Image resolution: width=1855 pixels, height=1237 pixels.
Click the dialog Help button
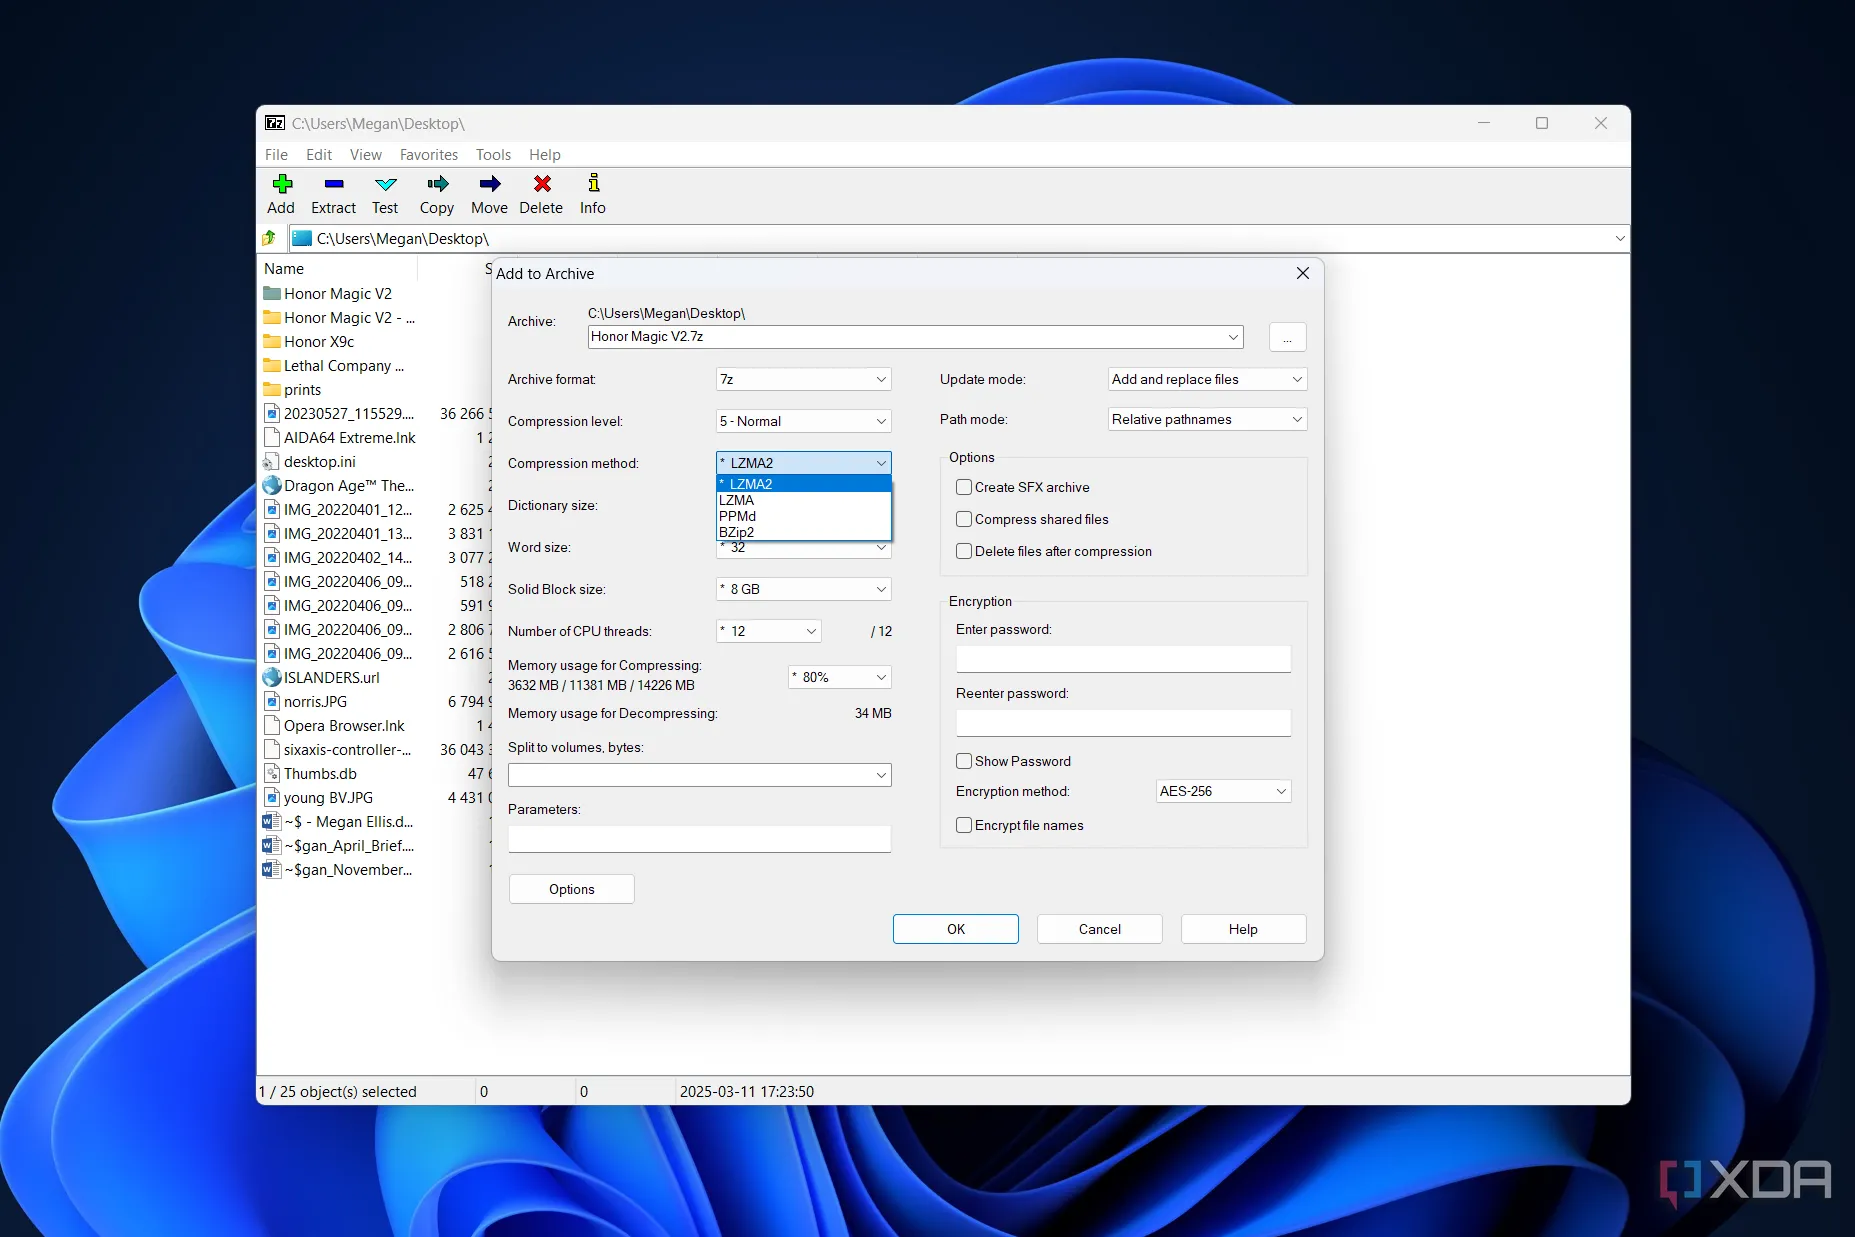point(1243,929)
